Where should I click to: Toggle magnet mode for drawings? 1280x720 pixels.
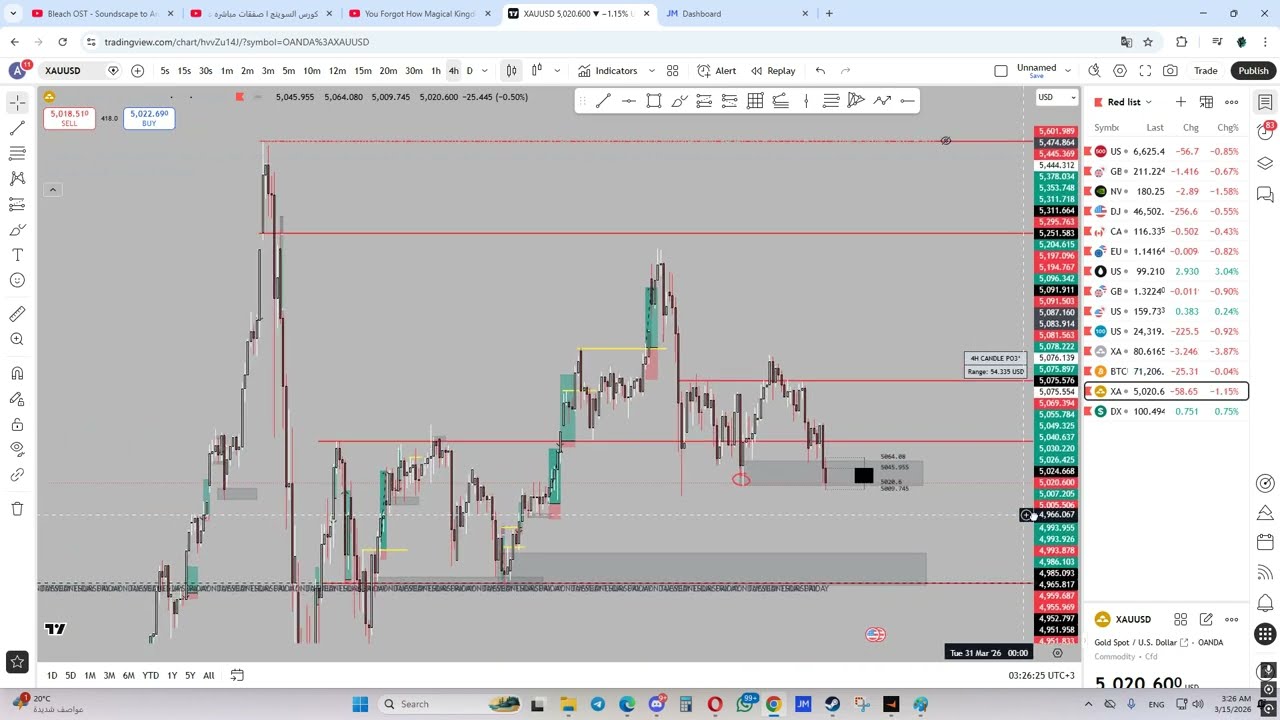[17, 373]
